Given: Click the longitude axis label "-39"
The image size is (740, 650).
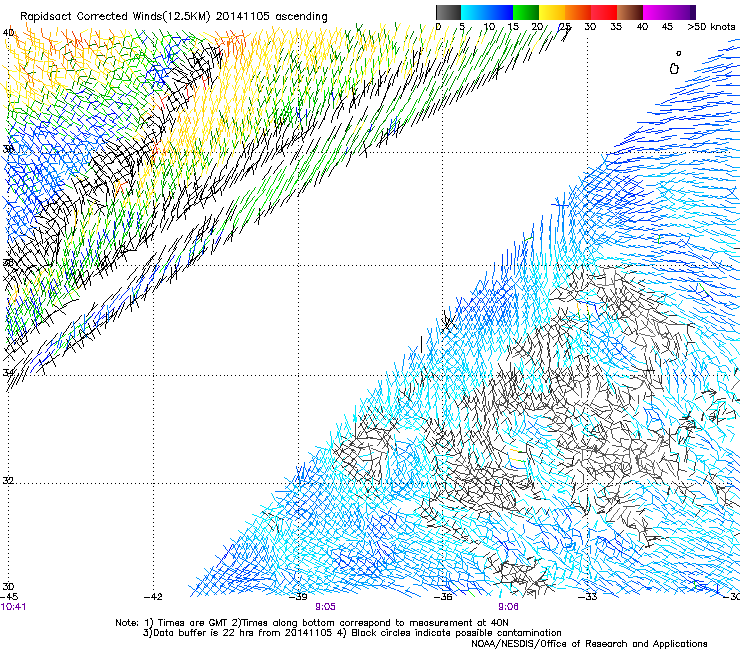Looking at the screenshot, I should (x=298, y=597).
